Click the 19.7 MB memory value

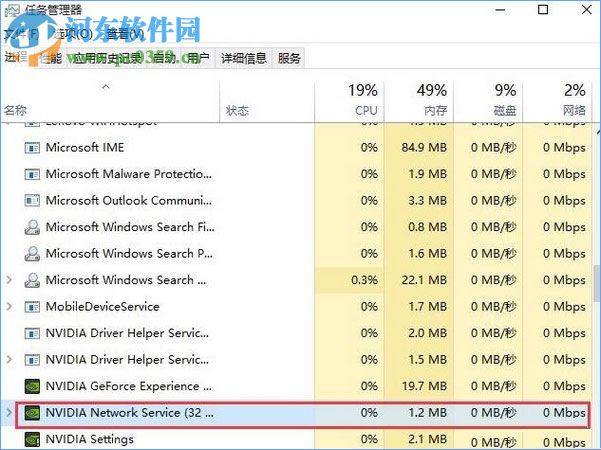pyautogui.click(x=424, y=386)
